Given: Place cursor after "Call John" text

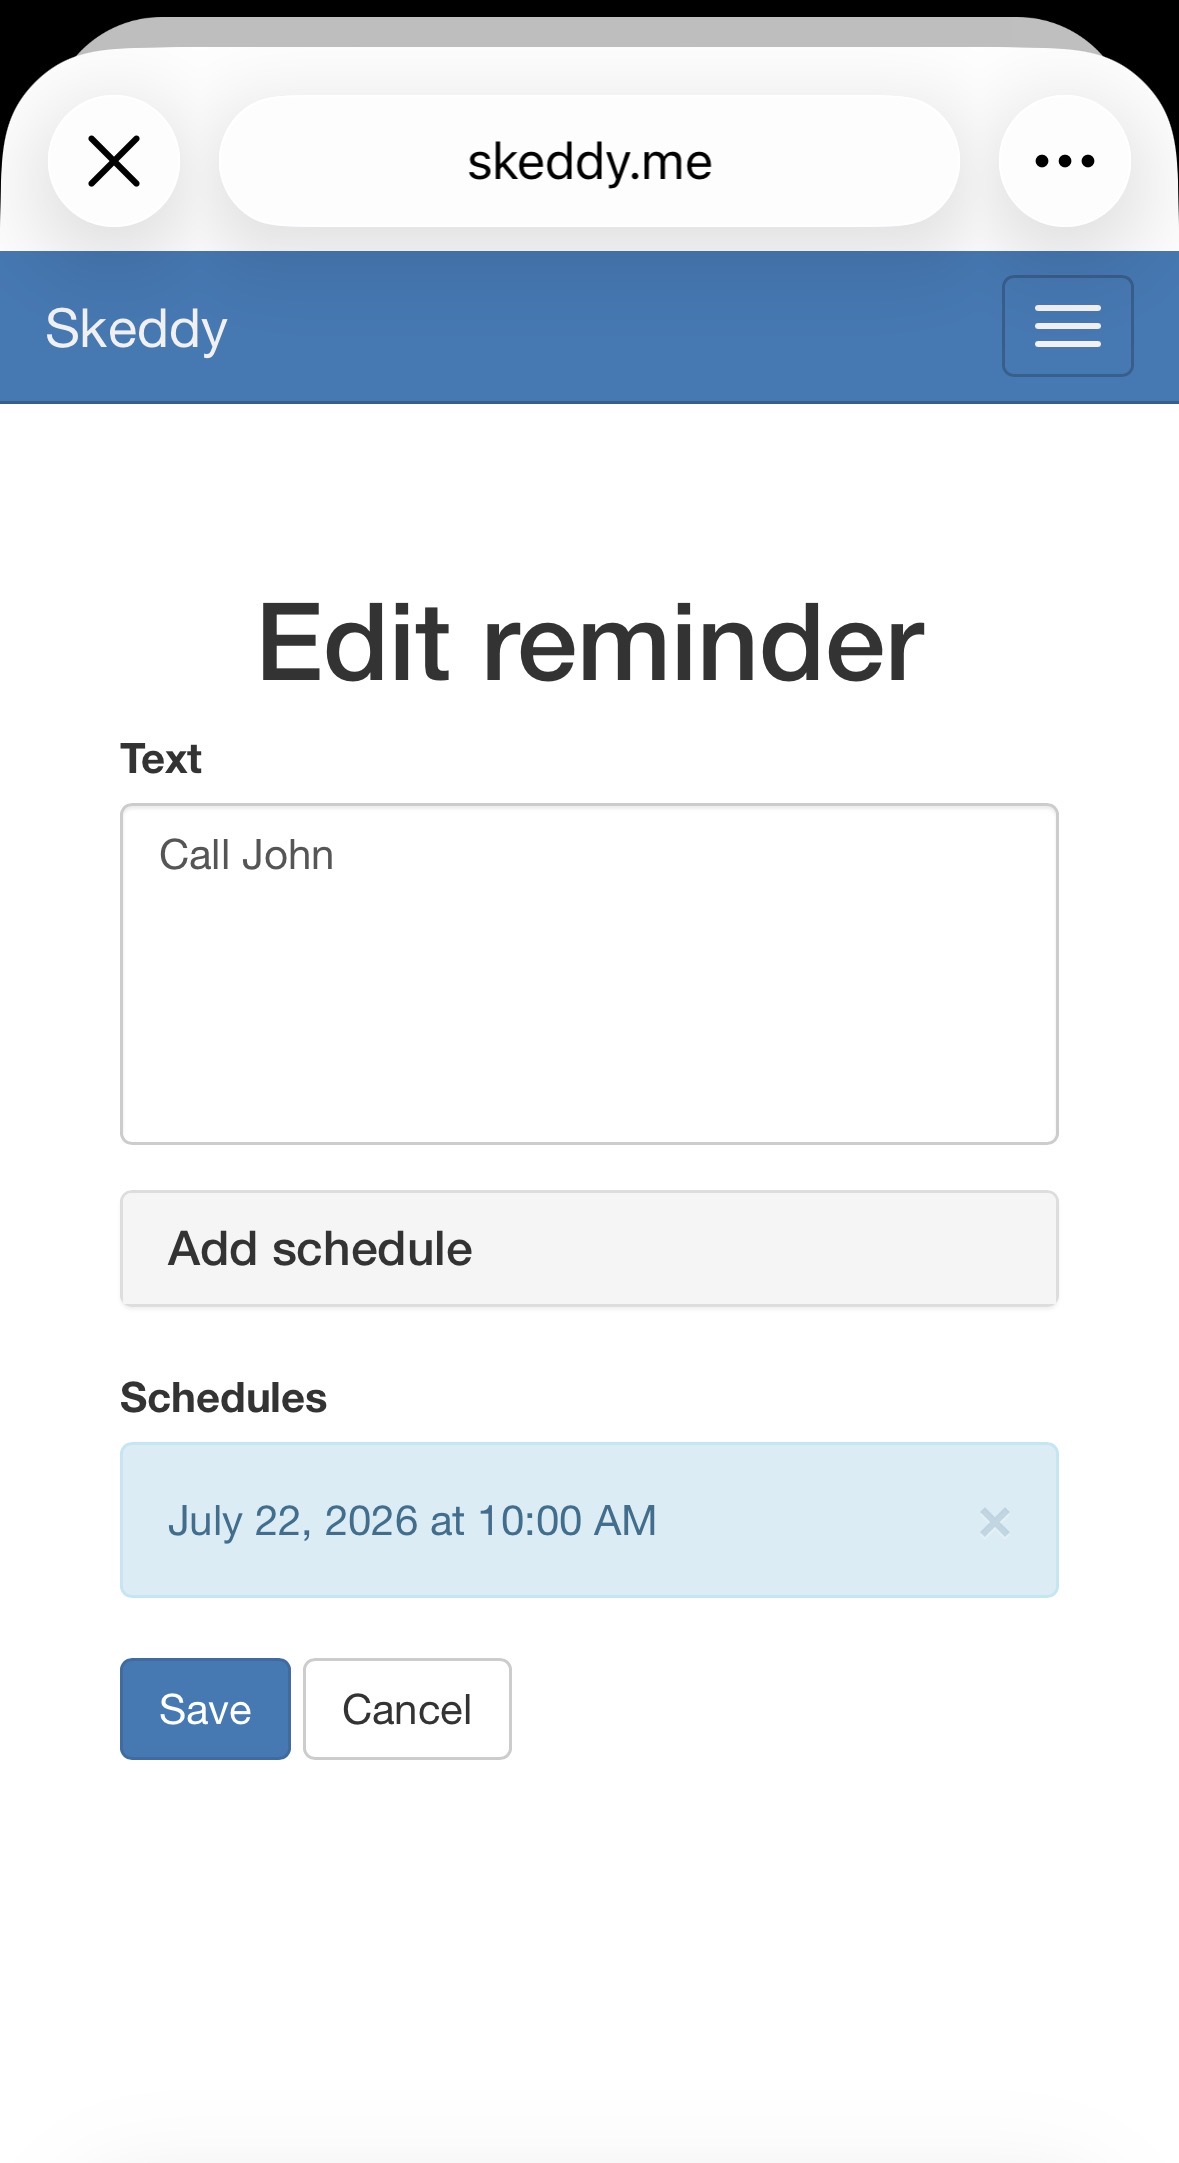Looking at the screenshot, I should [x=338, y=856].
